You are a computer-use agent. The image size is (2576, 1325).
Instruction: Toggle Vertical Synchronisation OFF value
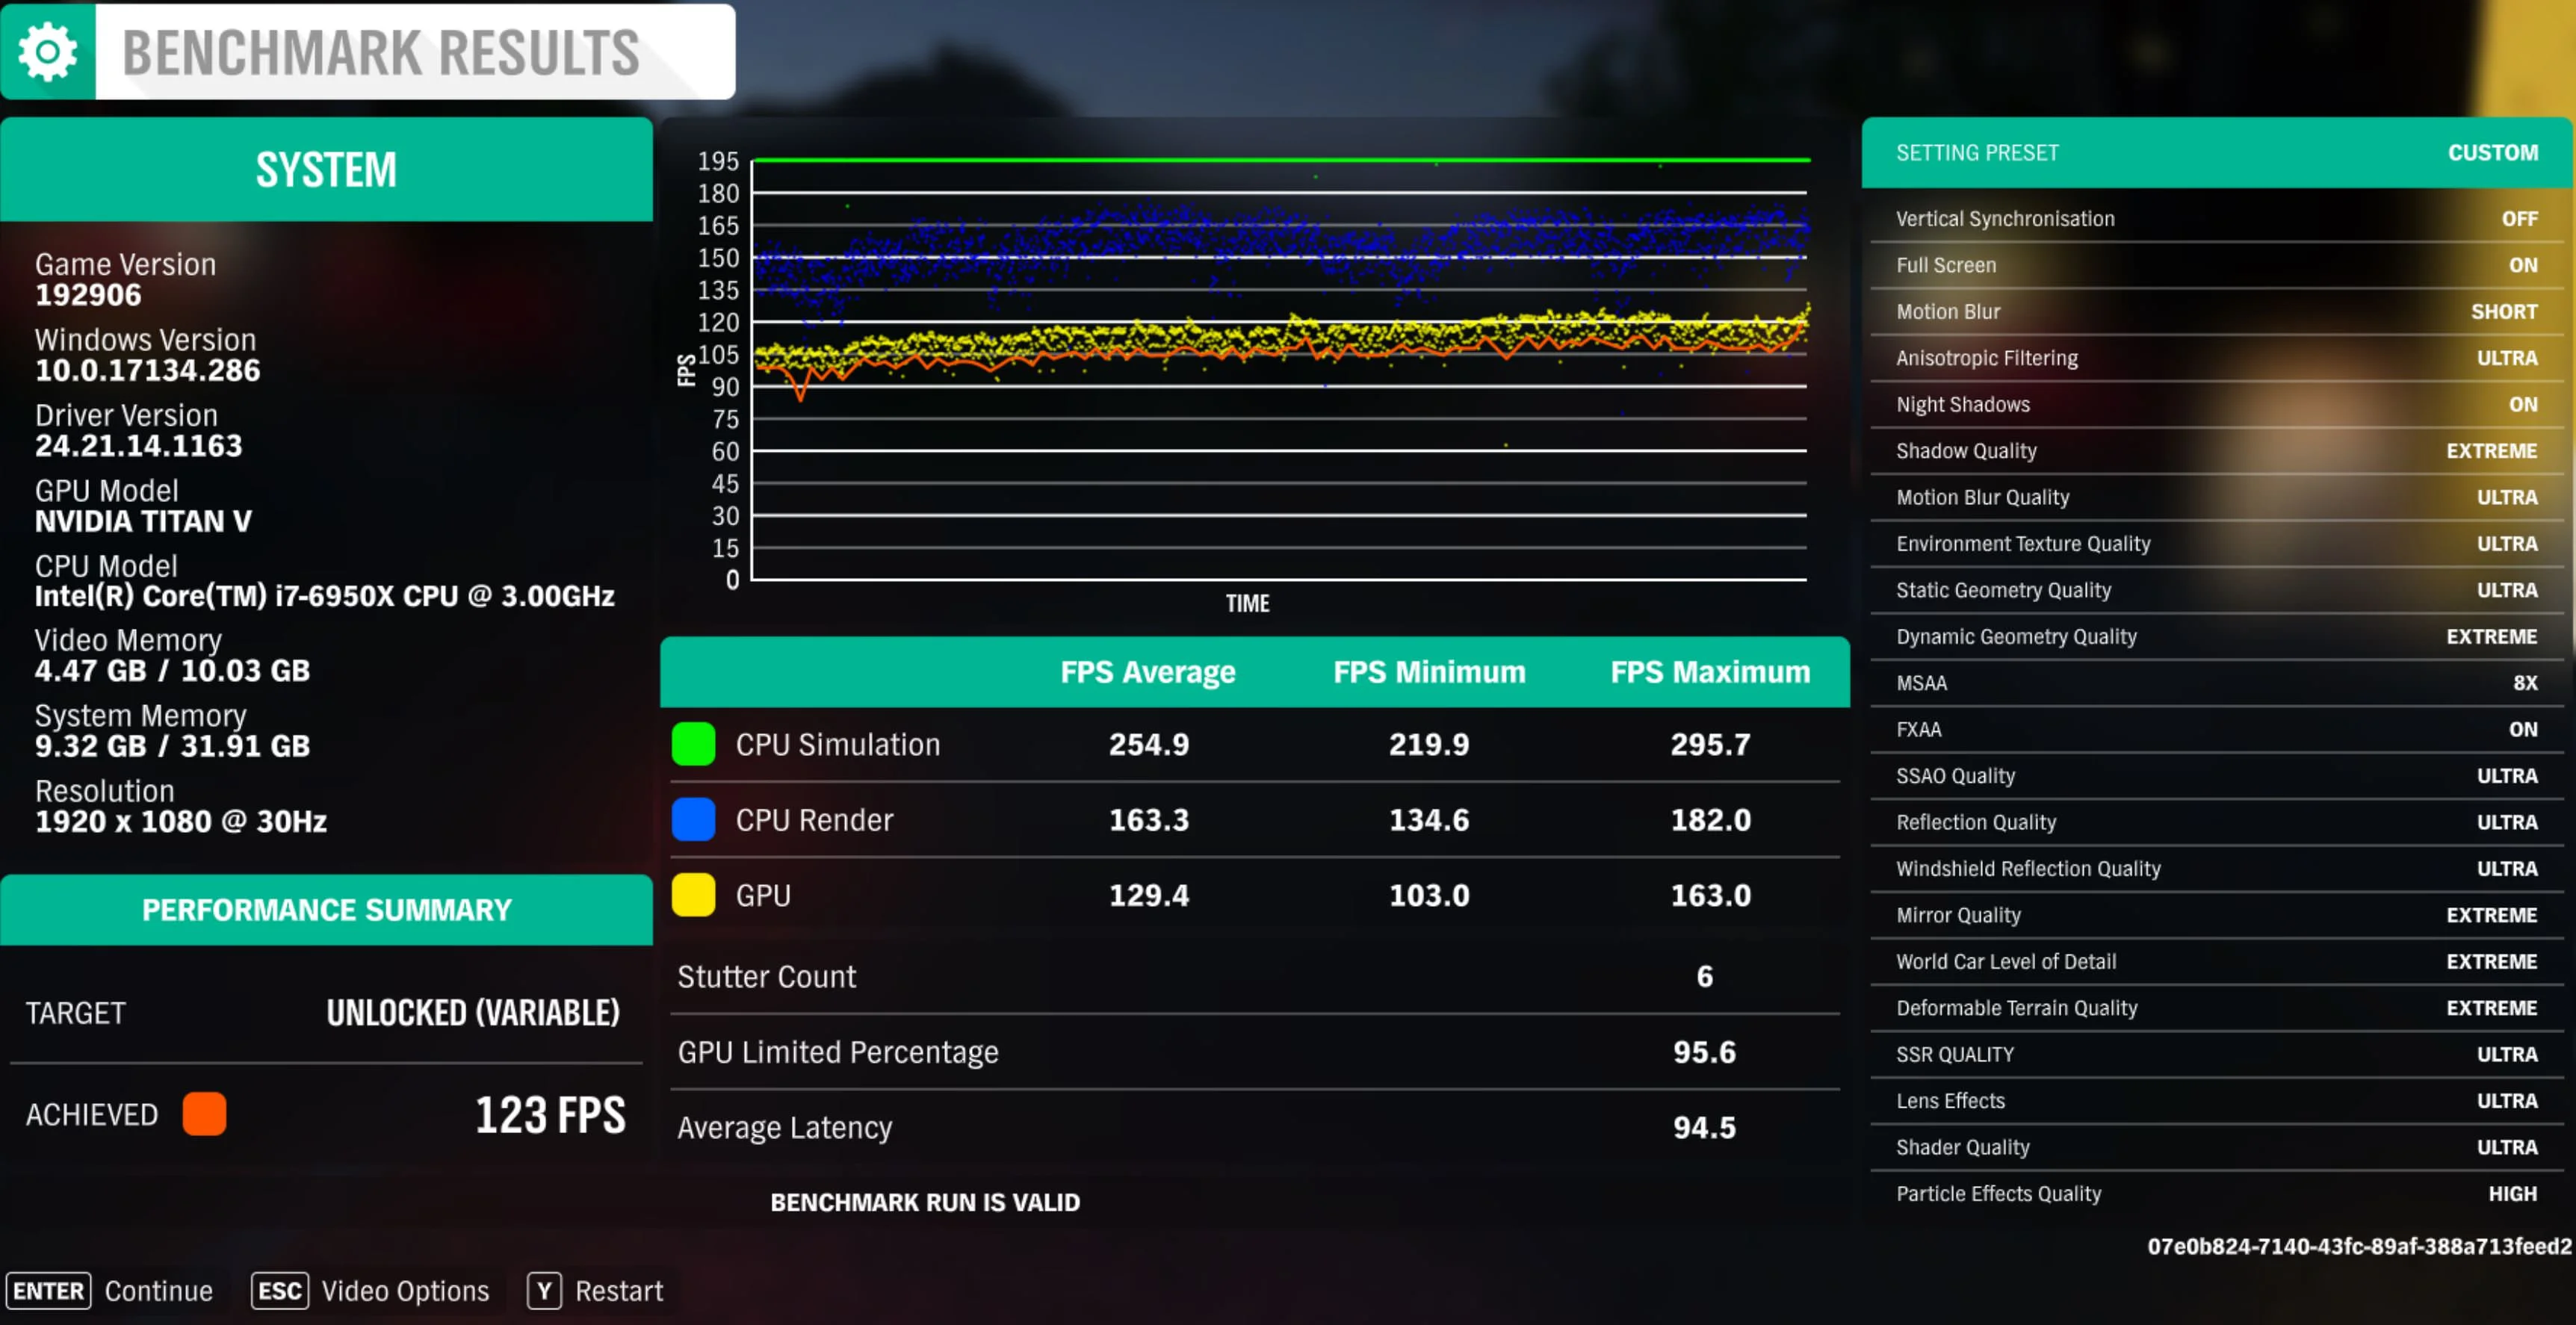pyautogui.click(x=2519, y=219)
